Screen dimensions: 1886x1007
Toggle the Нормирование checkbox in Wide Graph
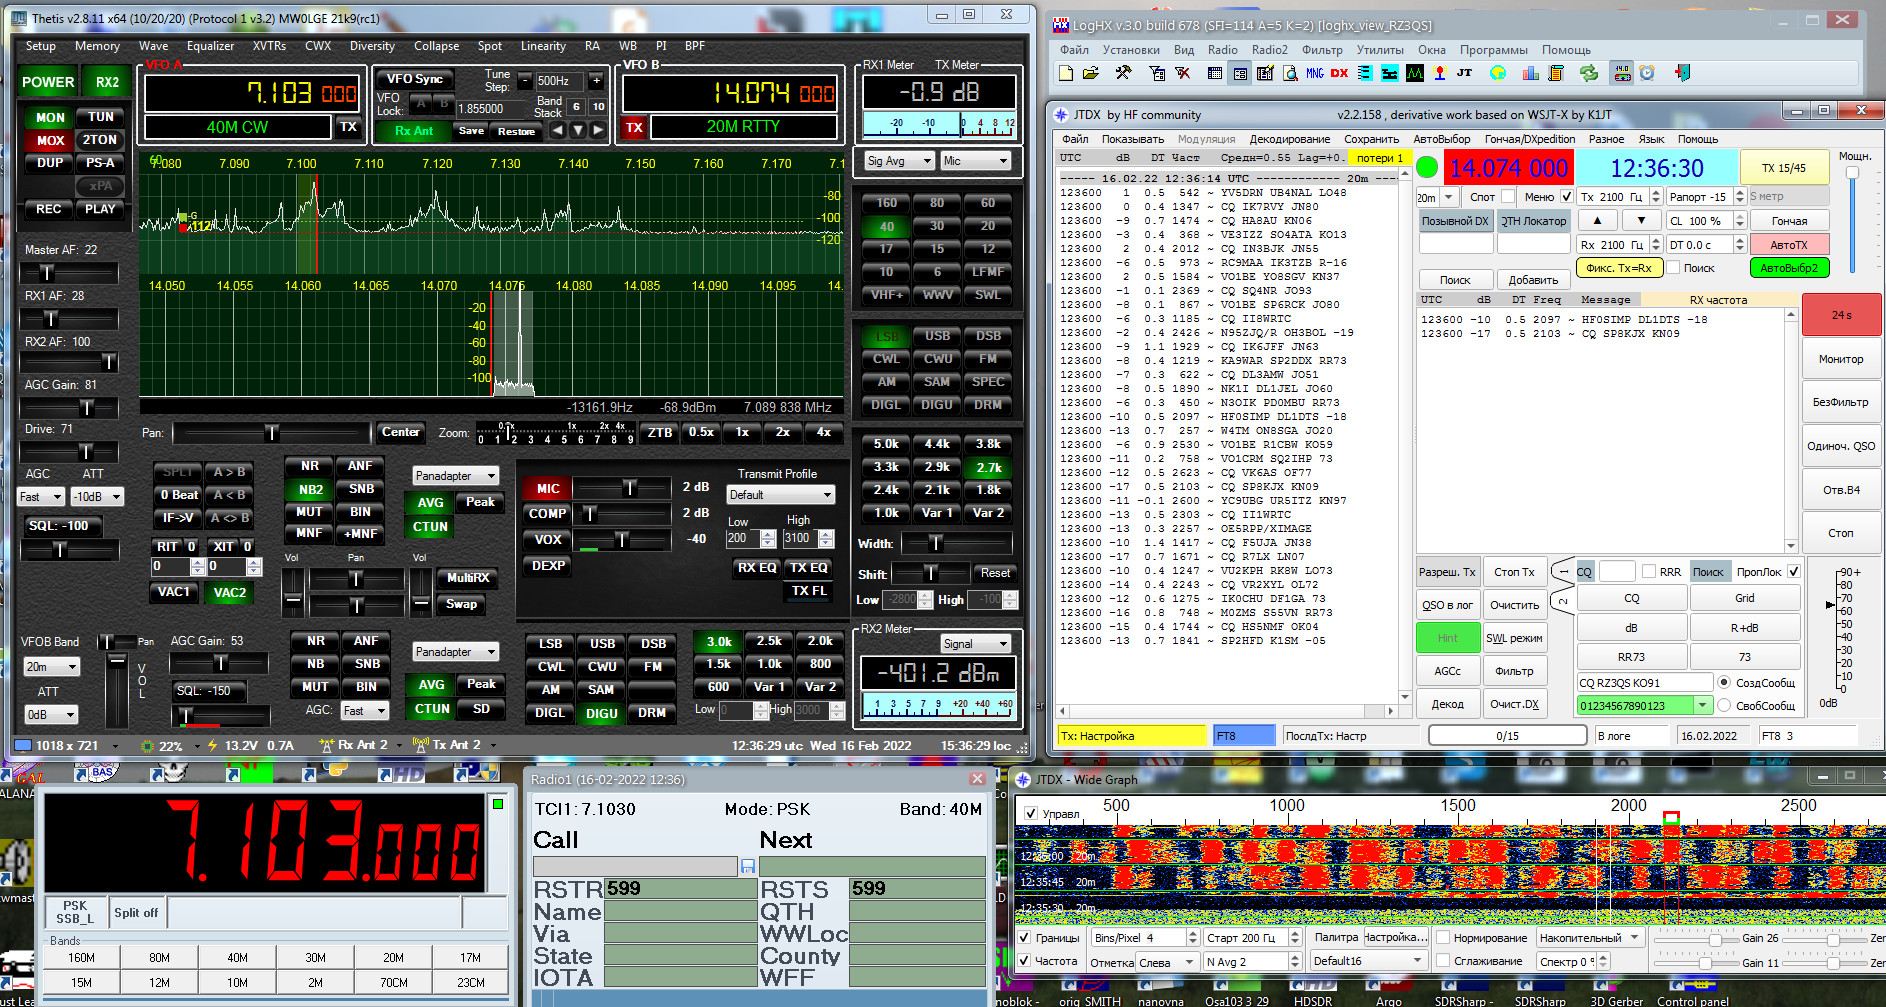pyautogui.click(x=1443, y=938)
